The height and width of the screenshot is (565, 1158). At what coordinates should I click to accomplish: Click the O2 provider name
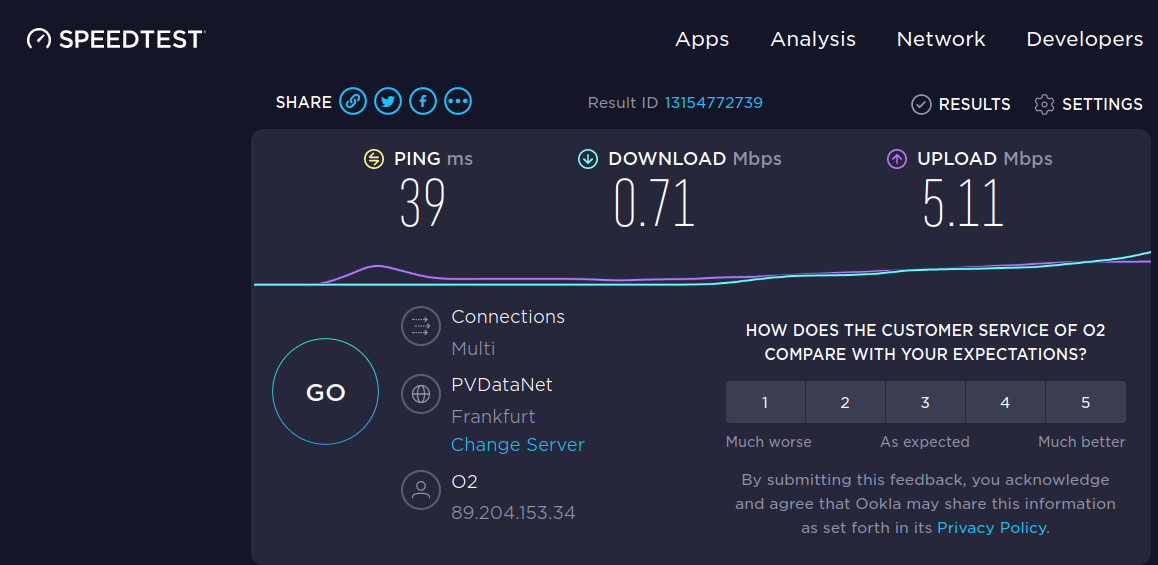coord(465,482)
